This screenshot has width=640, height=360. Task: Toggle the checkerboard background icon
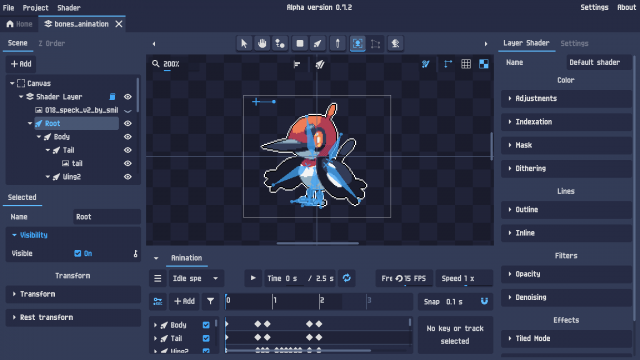[x=484, y=64]
